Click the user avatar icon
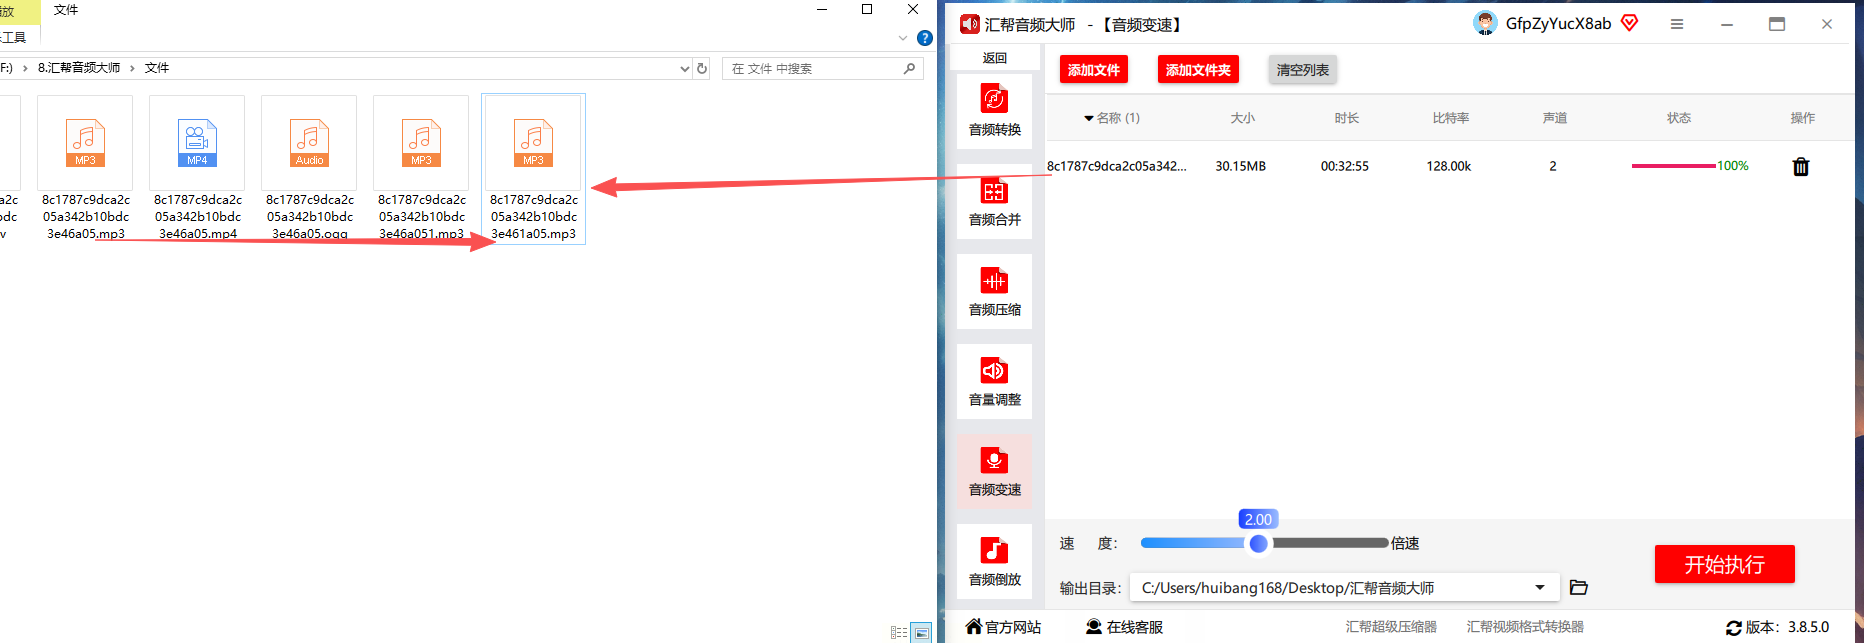 pos(1485,23)
